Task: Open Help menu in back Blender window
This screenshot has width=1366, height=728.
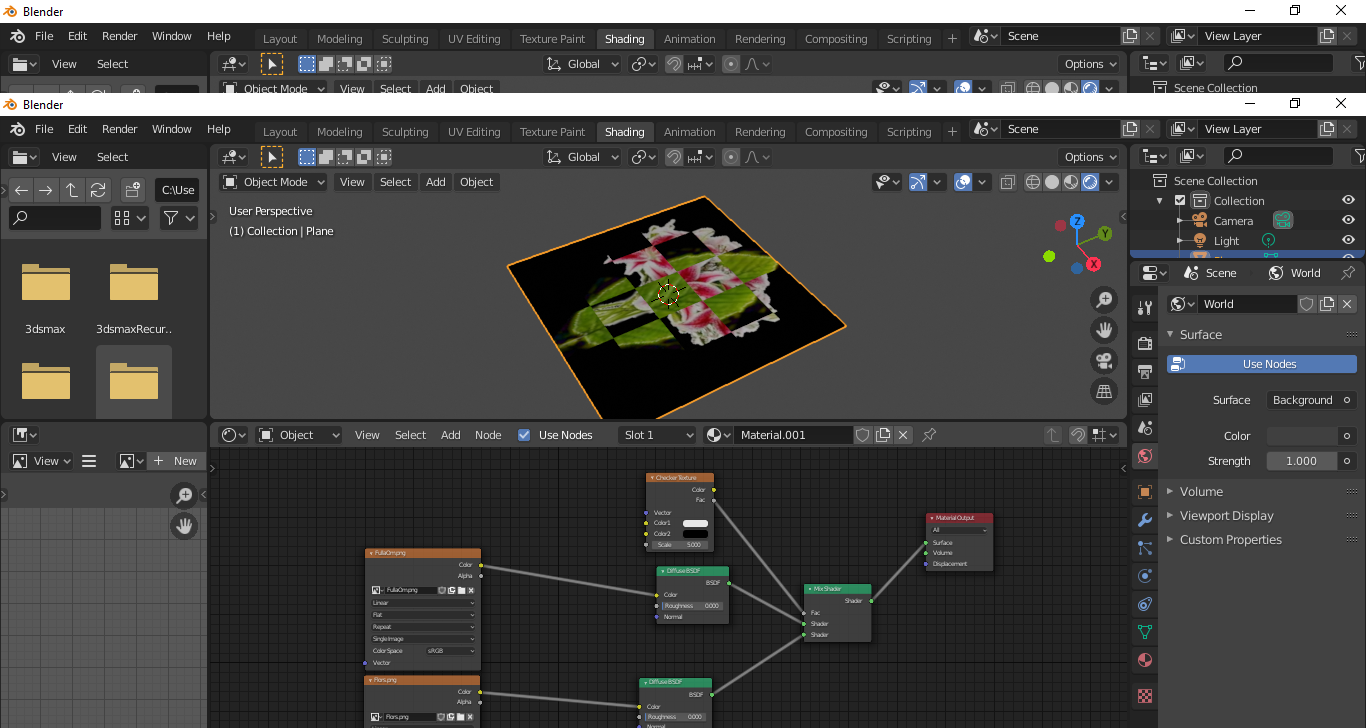Action: coord(219,36)
